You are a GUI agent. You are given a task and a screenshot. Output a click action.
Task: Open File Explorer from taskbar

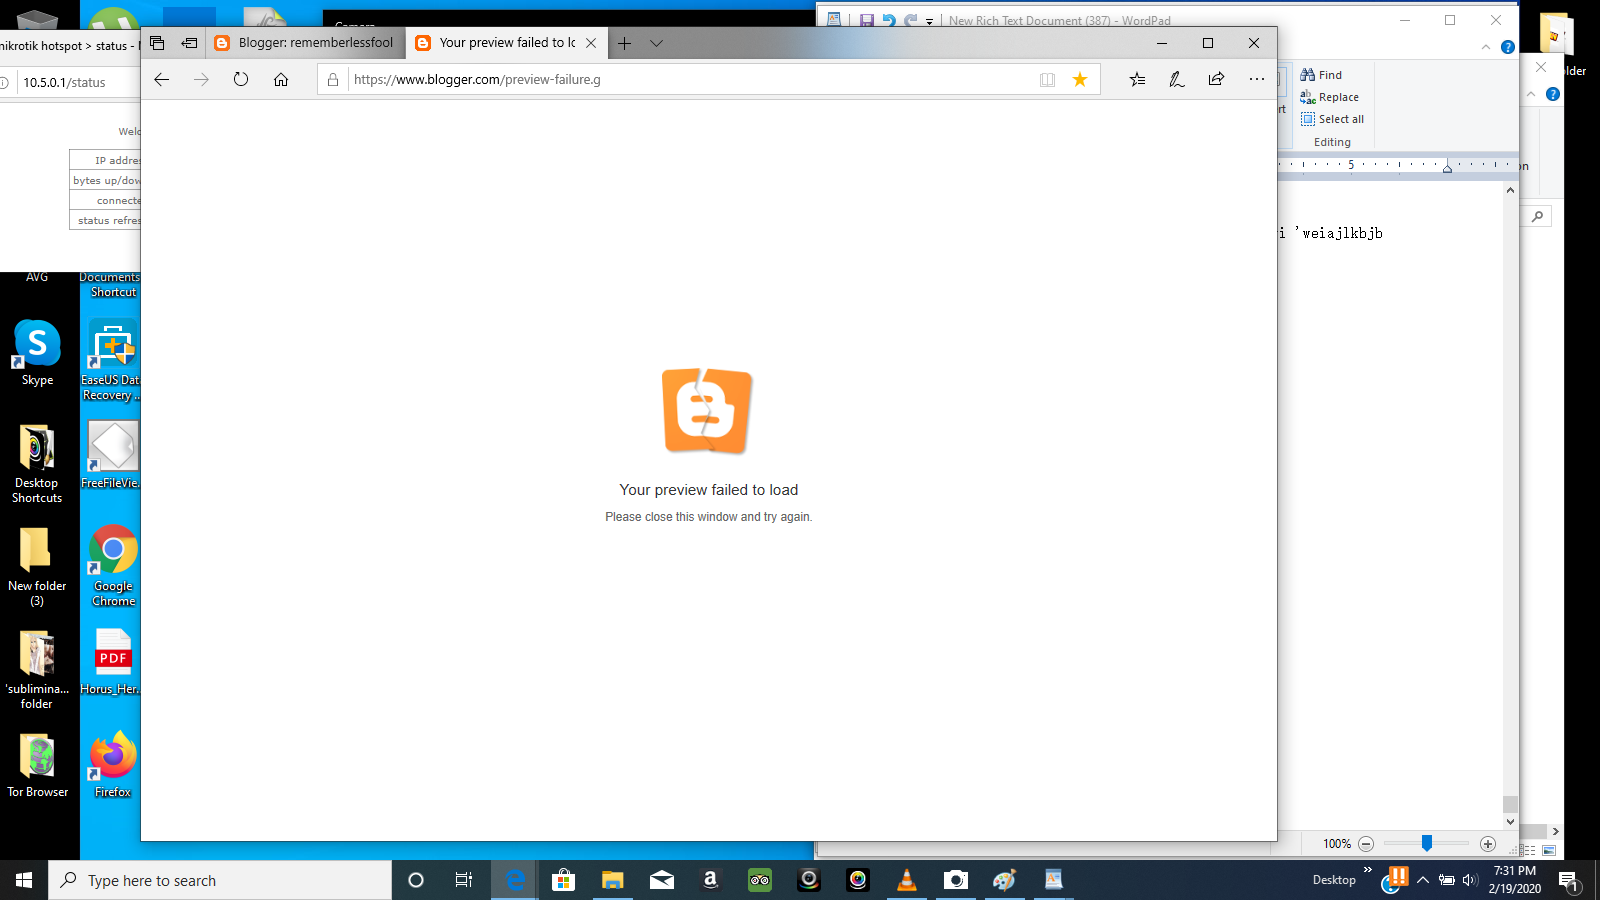[x=612, y=880]
